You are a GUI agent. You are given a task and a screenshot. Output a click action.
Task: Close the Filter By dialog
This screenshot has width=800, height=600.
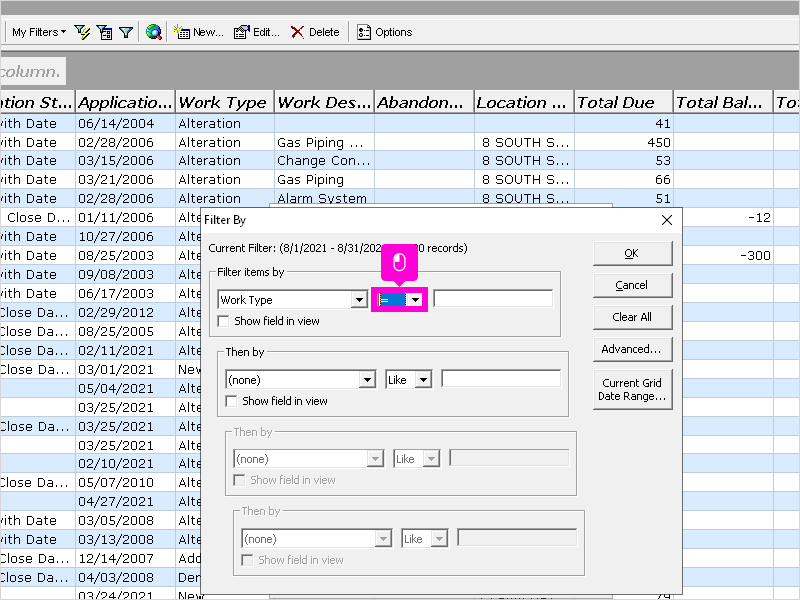tap(667, 220)
